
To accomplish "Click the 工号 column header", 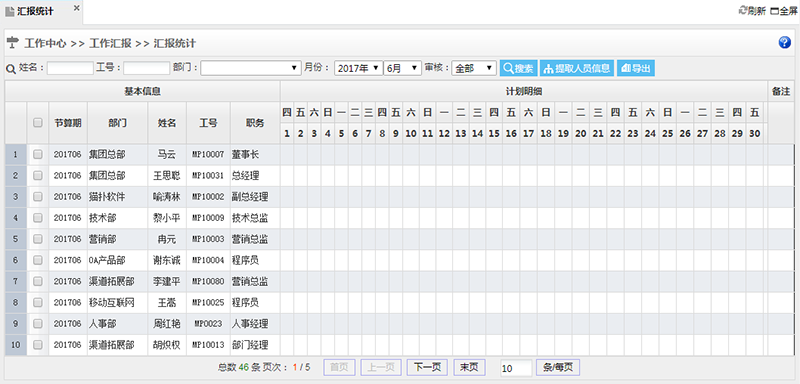I will [x=208, y=123].
